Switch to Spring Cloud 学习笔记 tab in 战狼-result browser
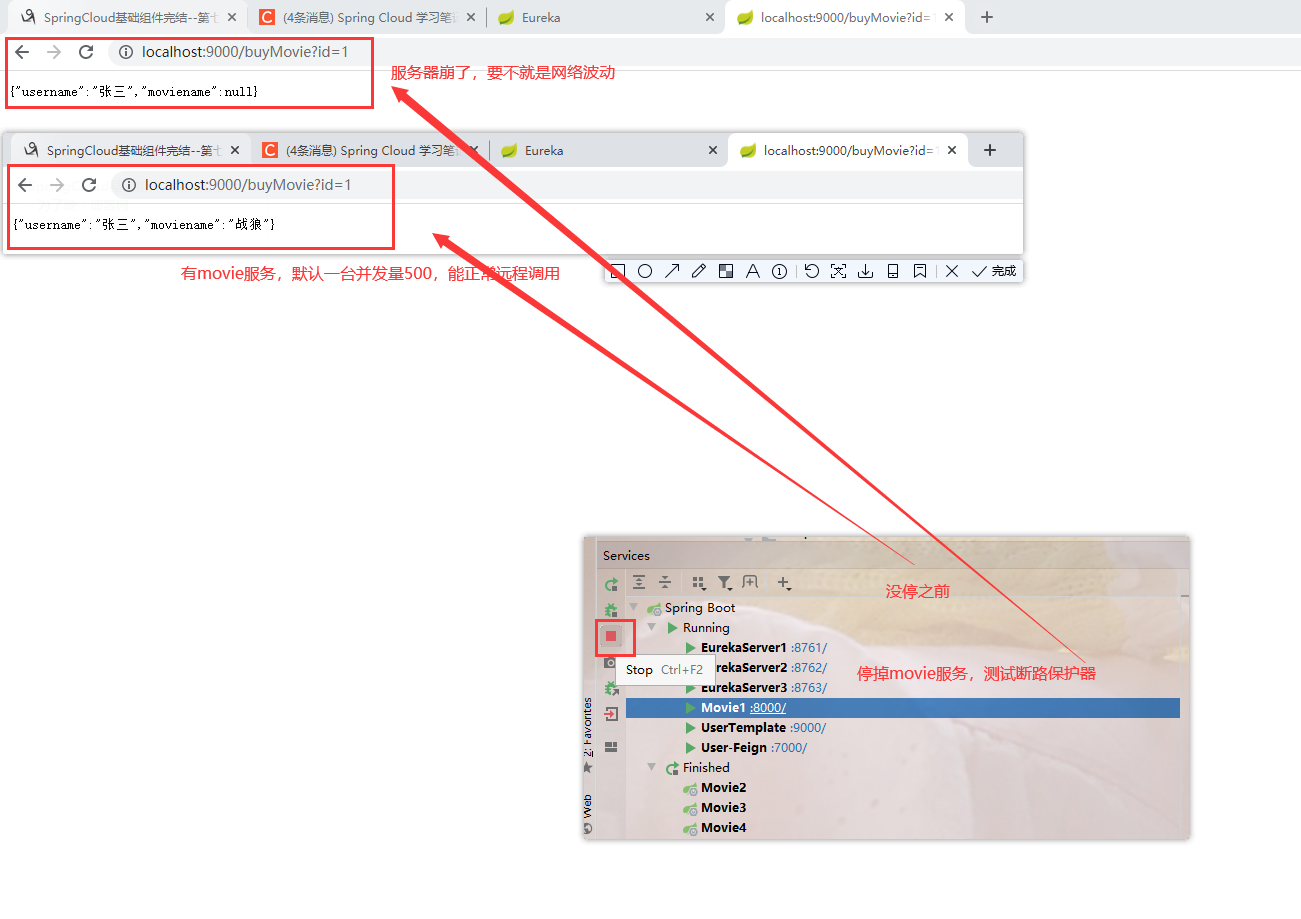This screenshot has height=919, width=1301. pos(371,150)
